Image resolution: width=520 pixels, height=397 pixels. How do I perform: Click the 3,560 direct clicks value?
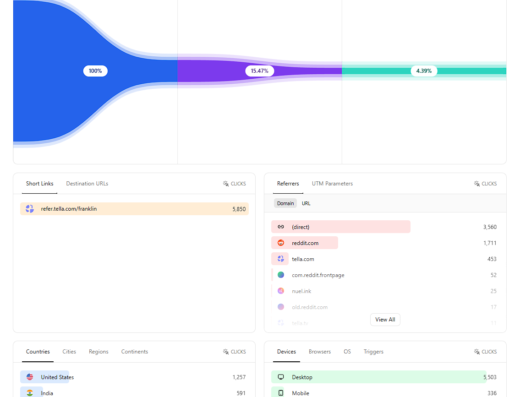tap(490, 227)
